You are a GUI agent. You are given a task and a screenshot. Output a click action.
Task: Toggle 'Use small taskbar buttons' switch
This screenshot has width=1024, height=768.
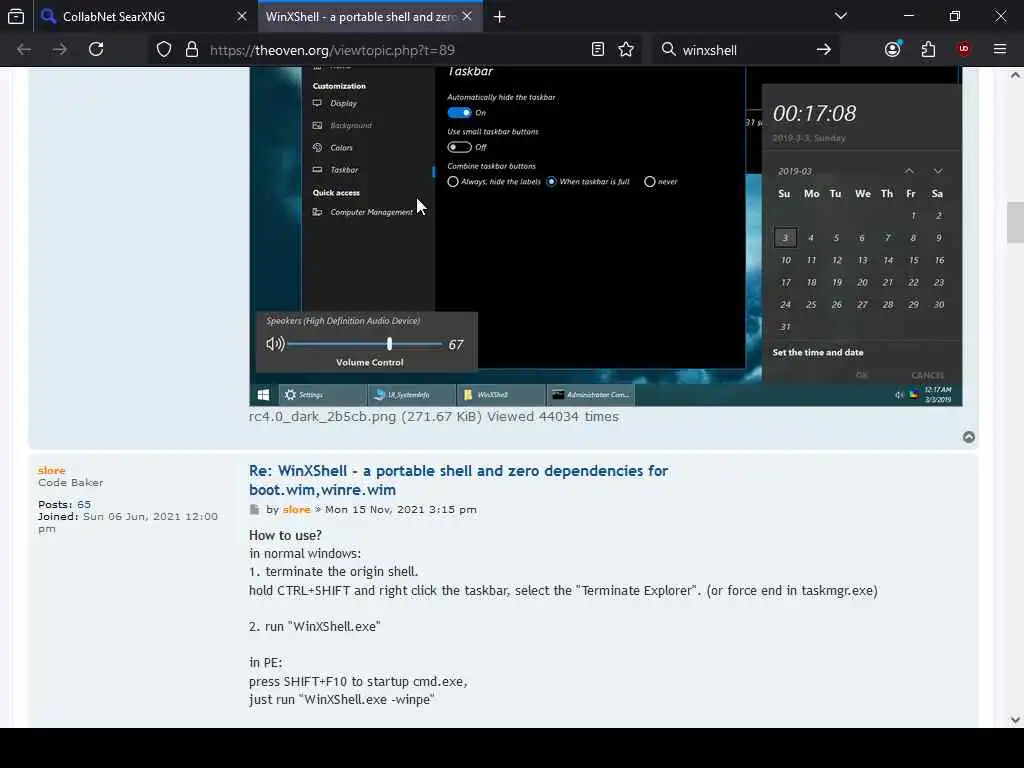pyautogui.click(x=459, y=147)
